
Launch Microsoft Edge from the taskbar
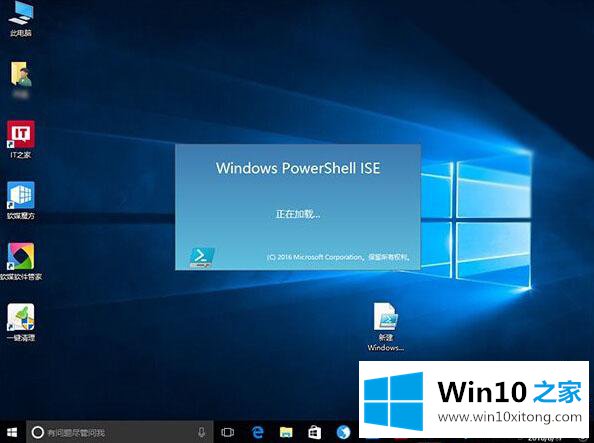click(x=258, y=432)
